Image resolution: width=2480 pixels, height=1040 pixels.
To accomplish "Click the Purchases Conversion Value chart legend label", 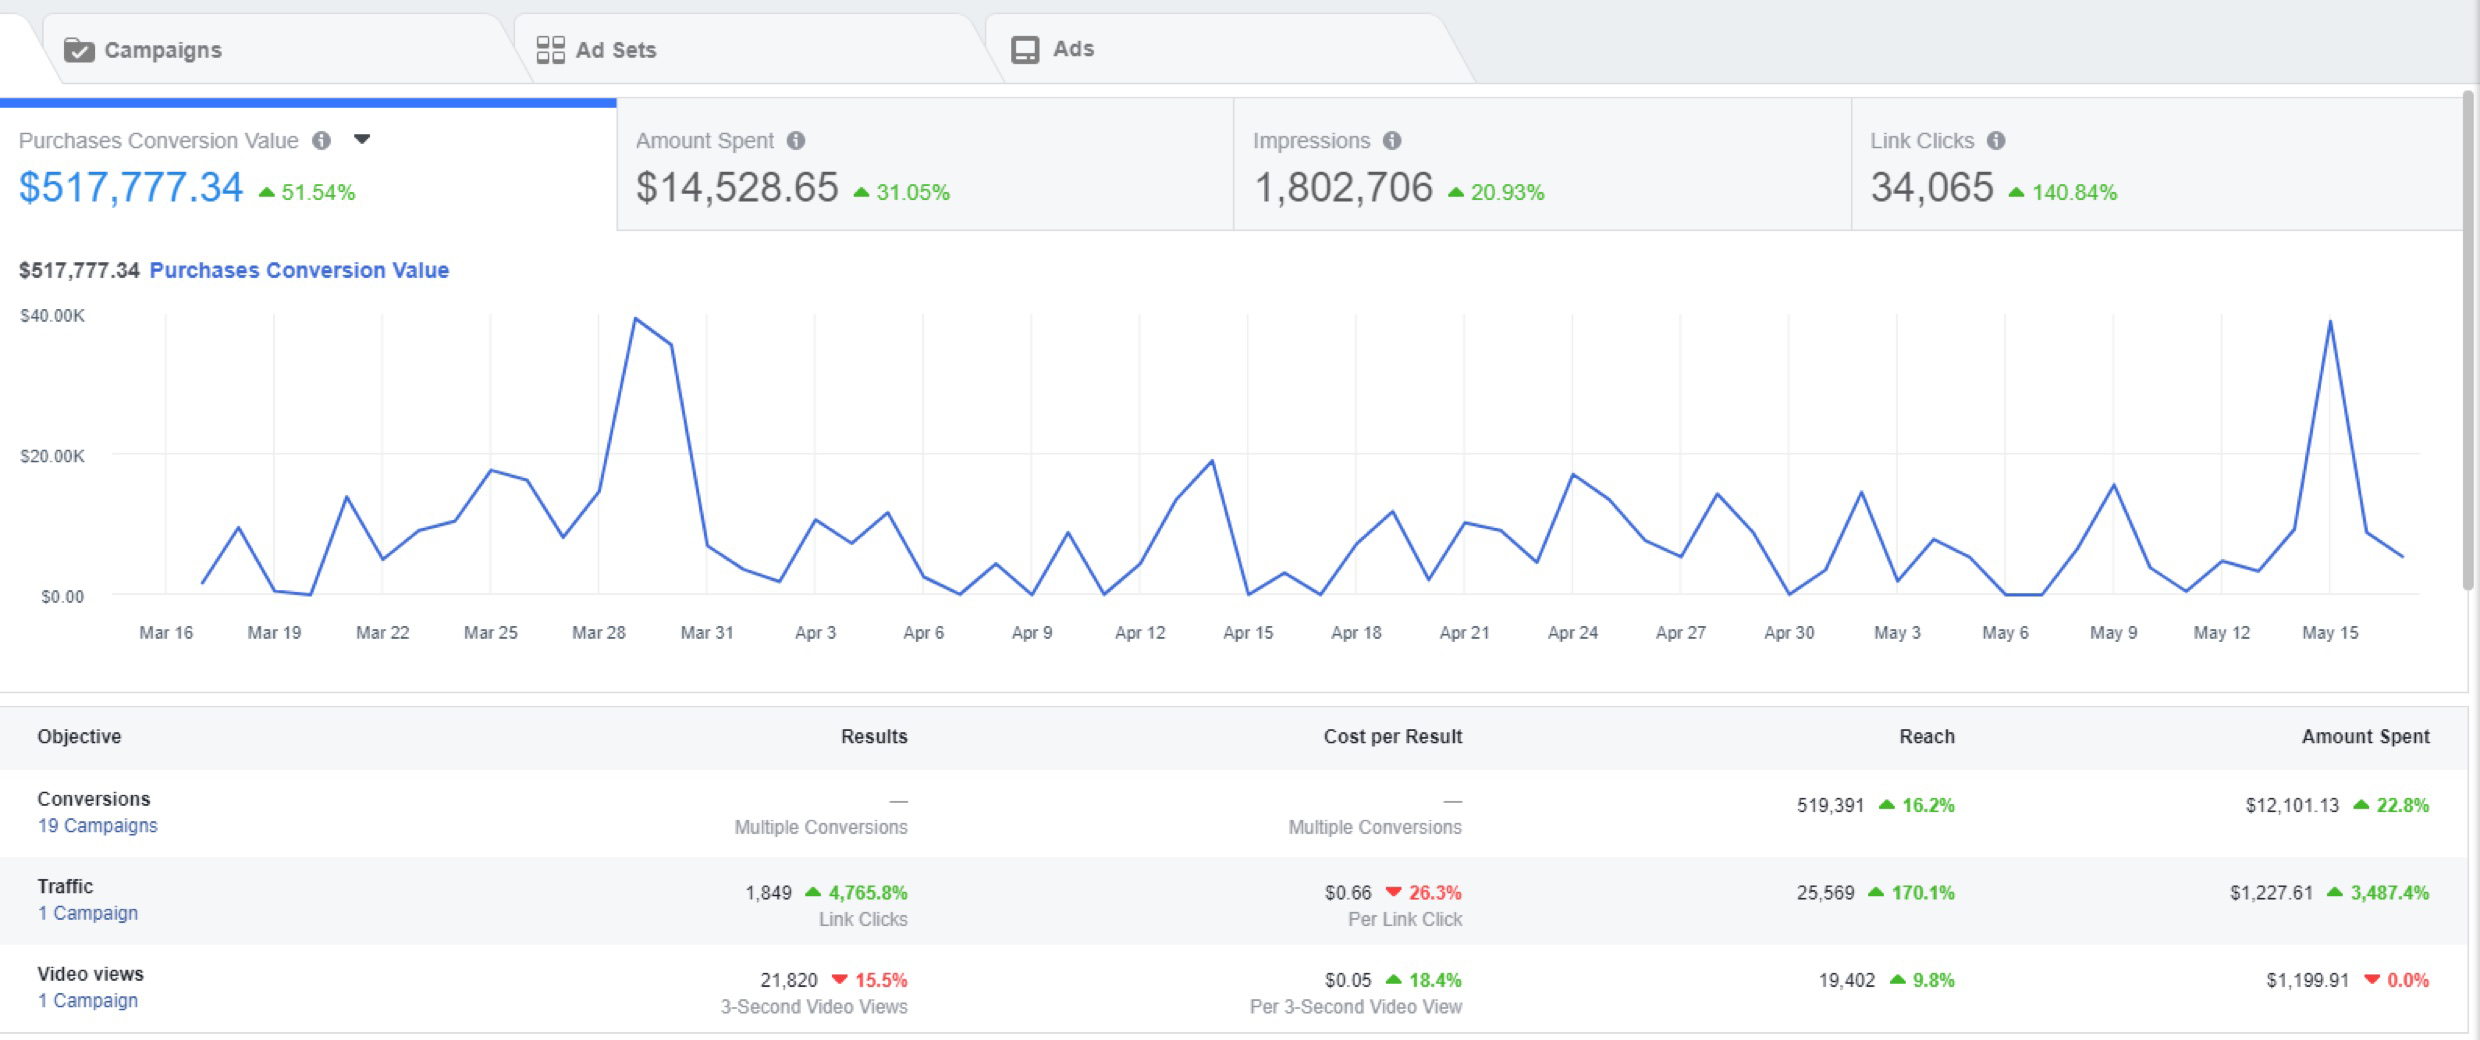I will (299, 270).
